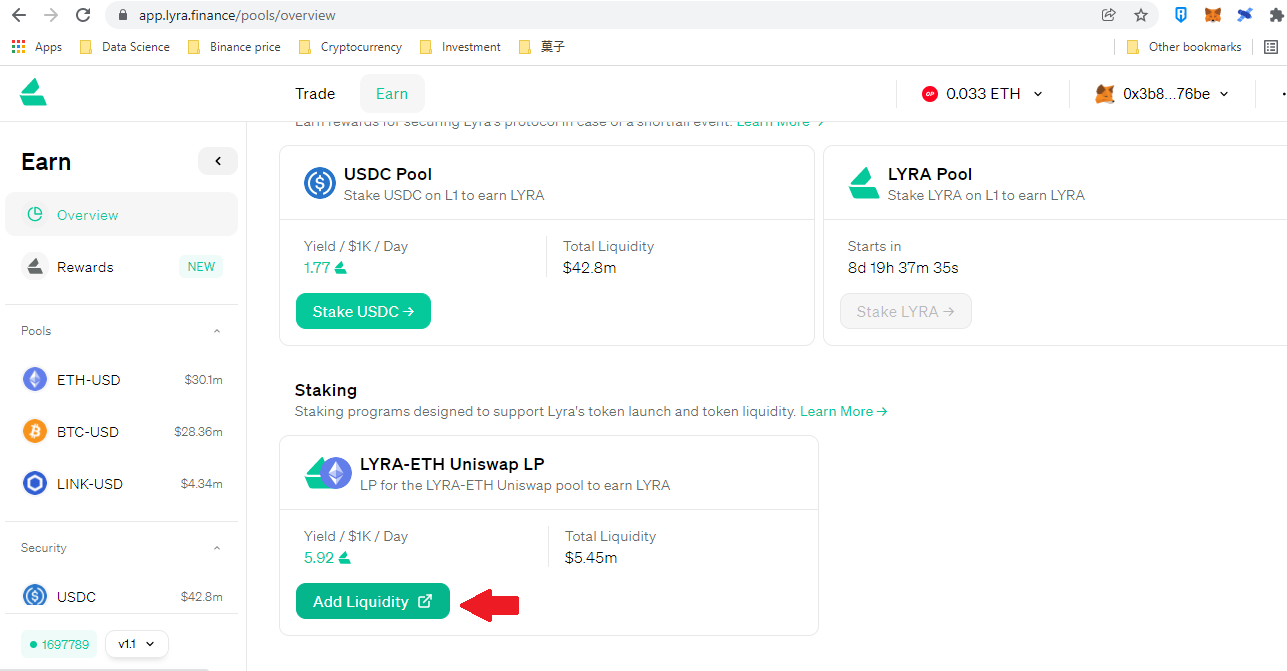Viewport: 1287px width, 671px height.
Task: Click the MetaMask fox beside wallet address
Action: 1105,94
